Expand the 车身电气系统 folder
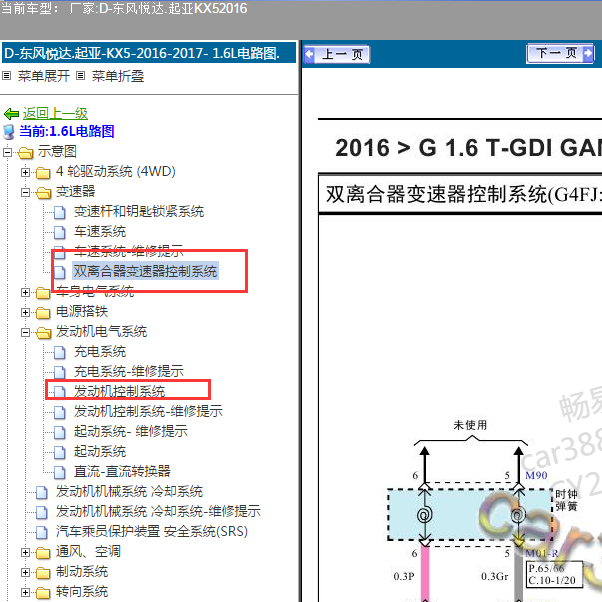 point(25,293)
